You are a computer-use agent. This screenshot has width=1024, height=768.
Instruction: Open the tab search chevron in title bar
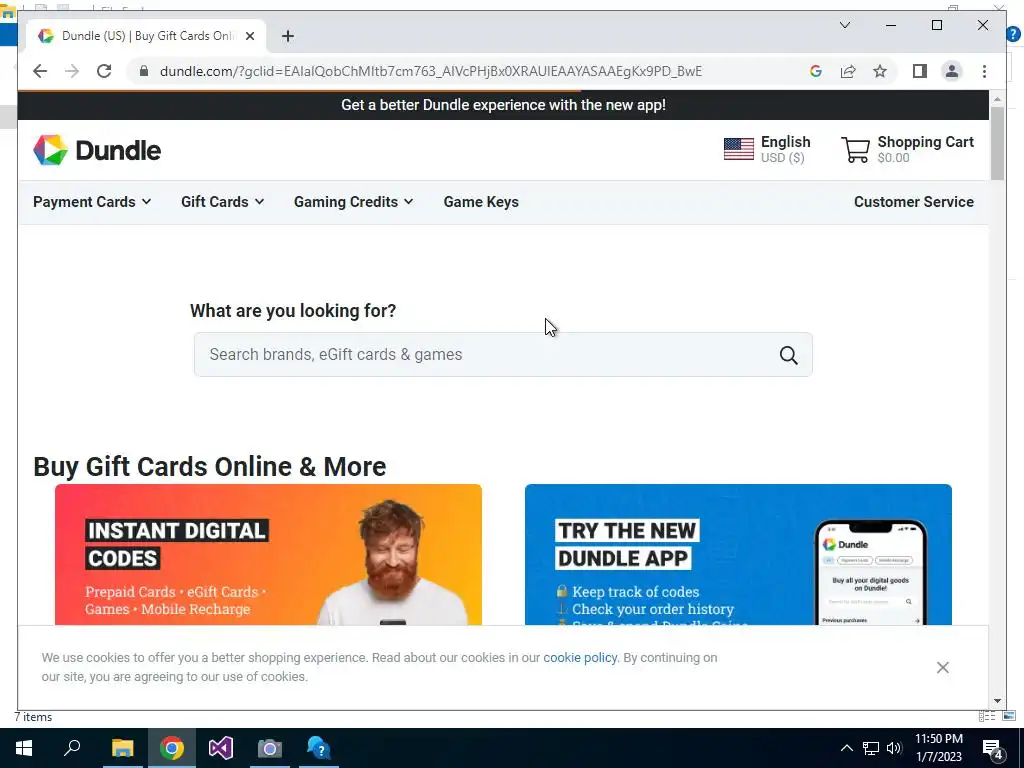point(844,25)
